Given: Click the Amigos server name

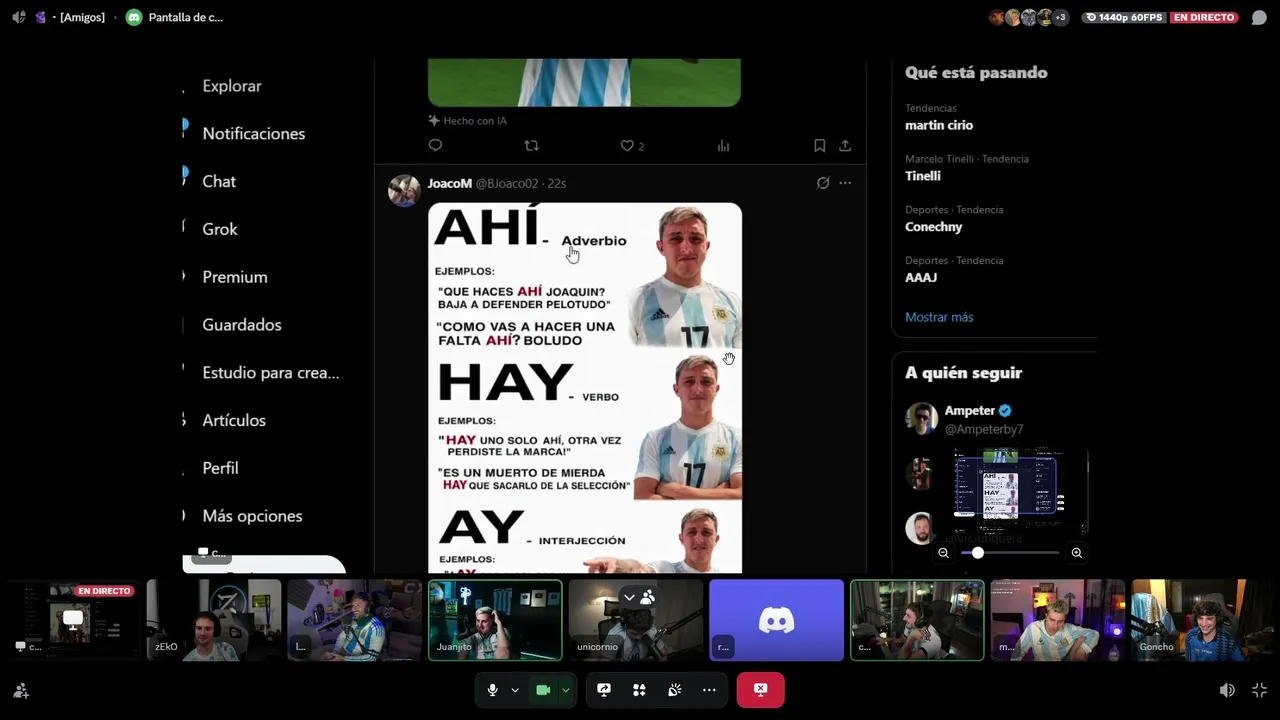Looking at the screenshot, I should [82, 17].
